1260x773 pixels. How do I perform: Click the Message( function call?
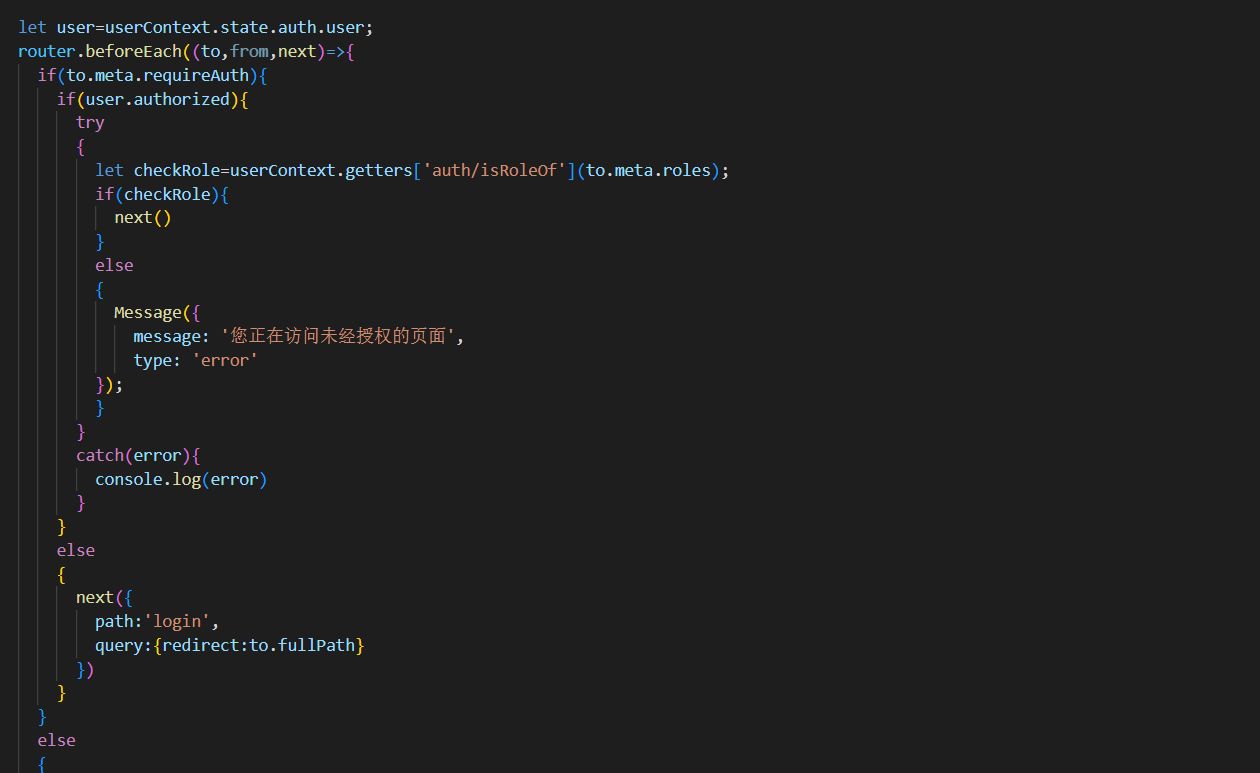click(x=152, y=313)
